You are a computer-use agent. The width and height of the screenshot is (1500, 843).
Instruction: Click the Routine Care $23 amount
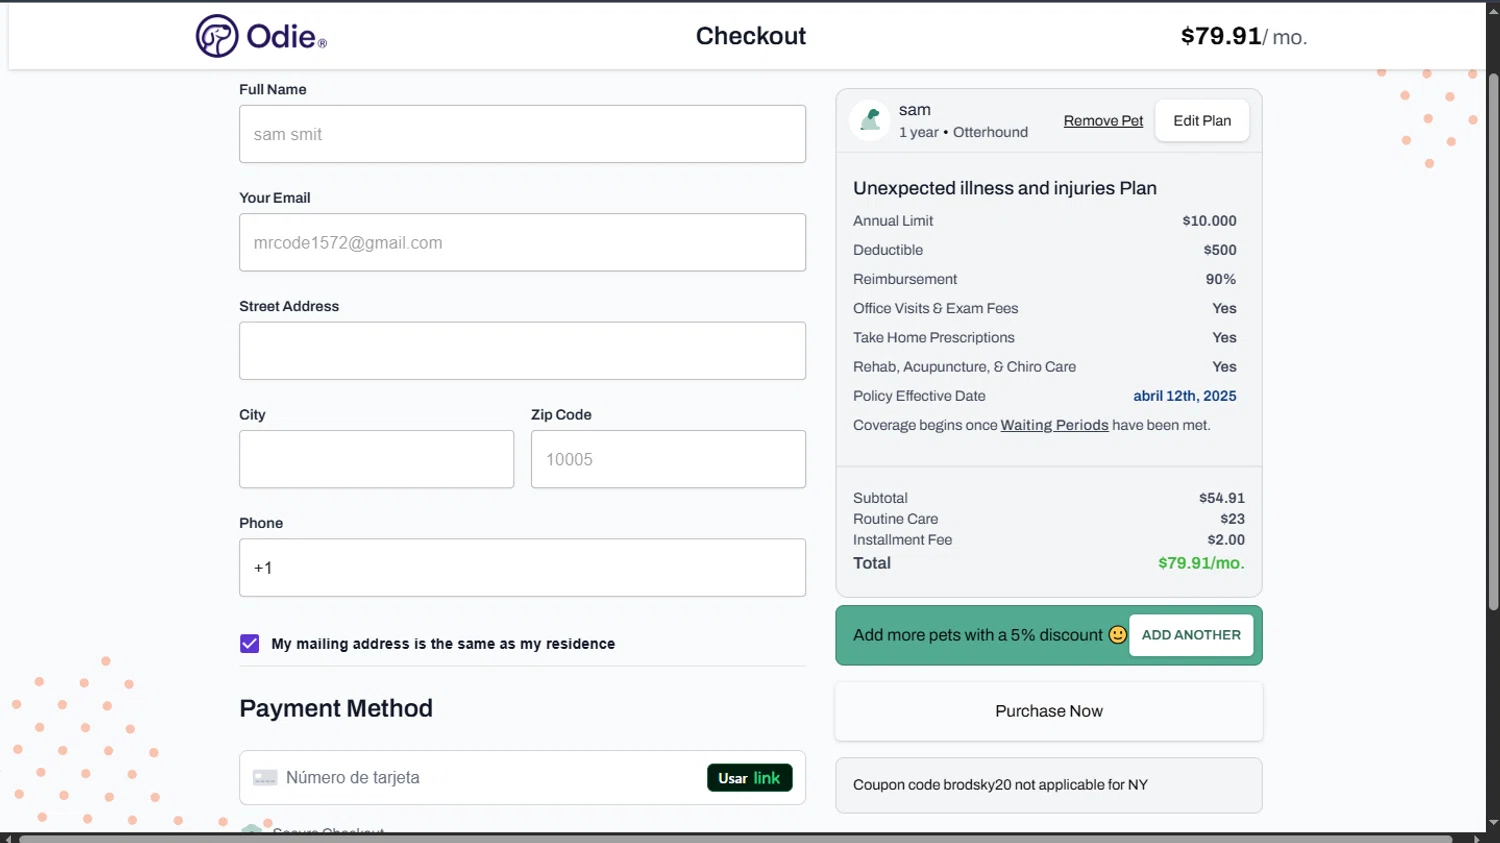1232,519
